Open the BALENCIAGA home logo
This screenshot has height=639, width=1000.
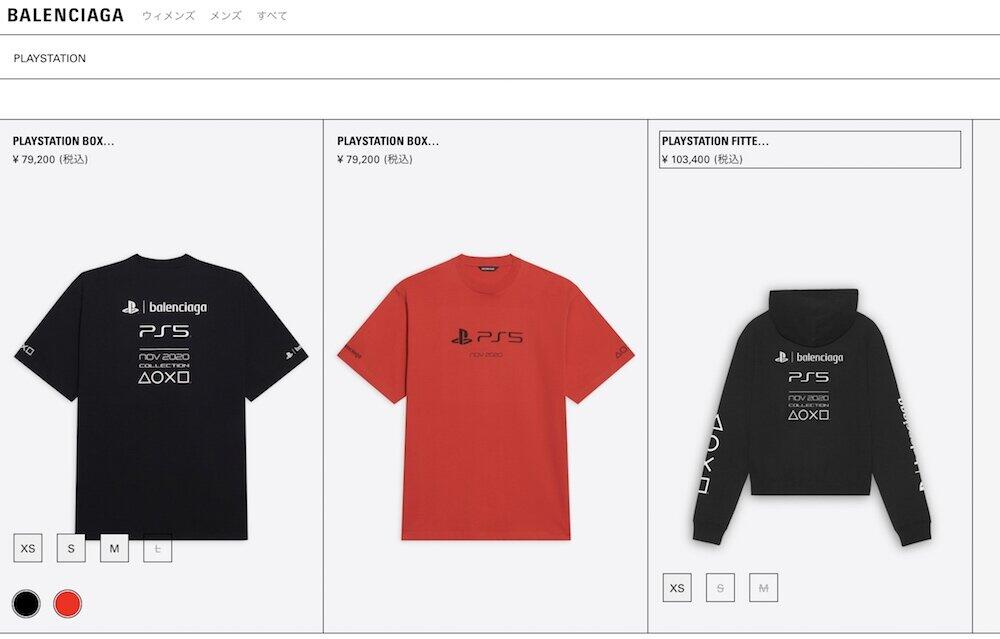[x=66, y=15]
